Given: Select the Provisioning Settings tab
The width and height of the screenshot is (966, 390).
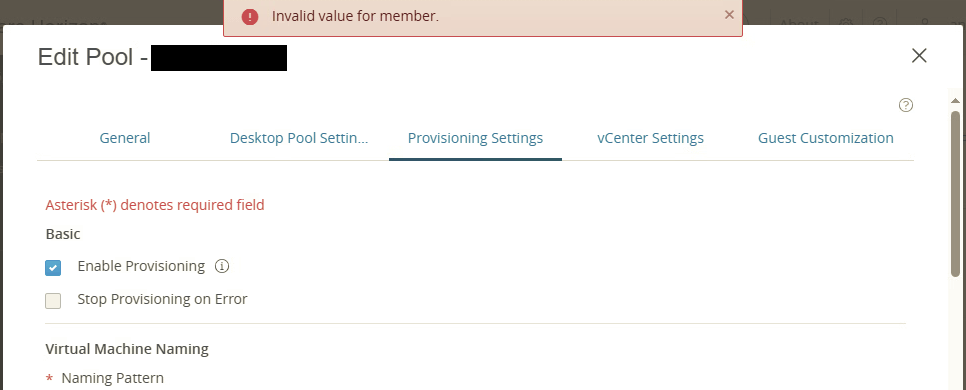Looking at the screenshot, I should coord(475,138).
